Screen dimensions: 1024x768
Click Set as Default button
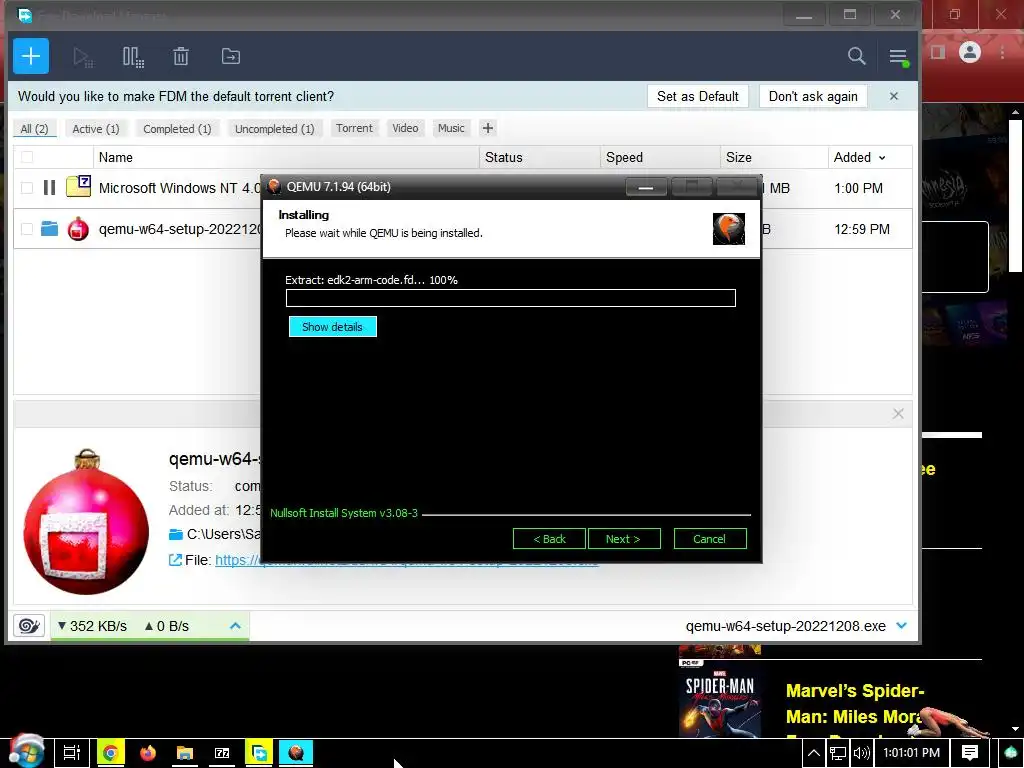(x=697, y=96)
